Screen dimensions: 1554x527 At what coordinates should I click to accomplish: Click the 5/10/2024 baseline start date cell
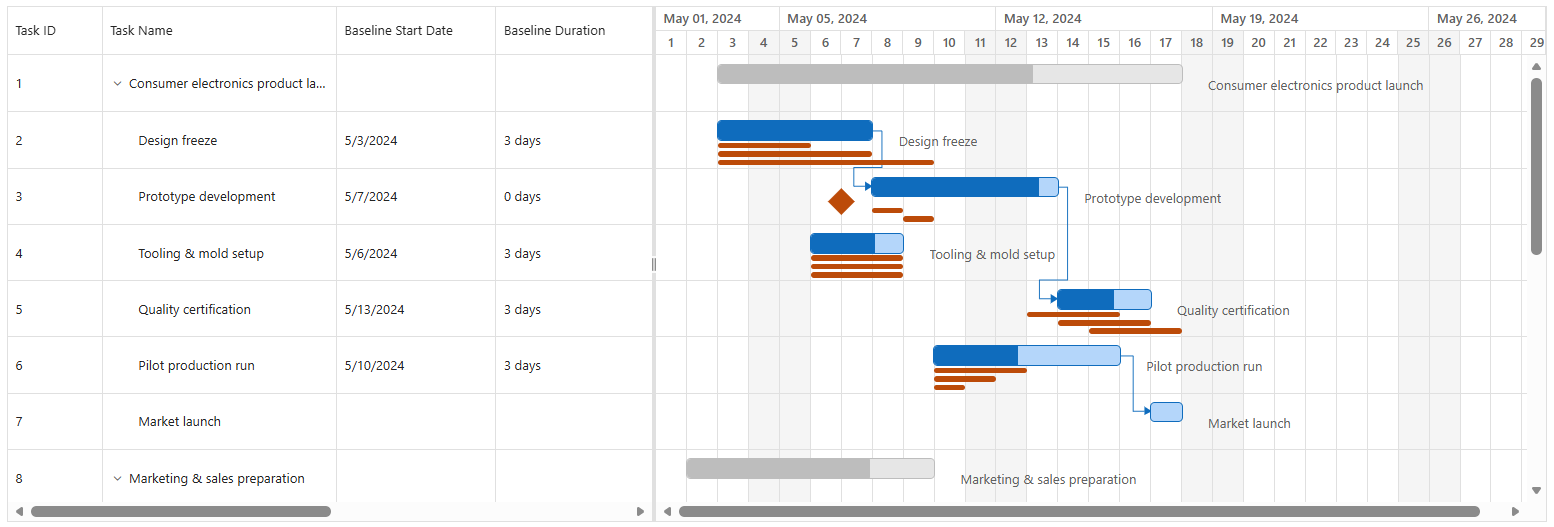(416, 366)
